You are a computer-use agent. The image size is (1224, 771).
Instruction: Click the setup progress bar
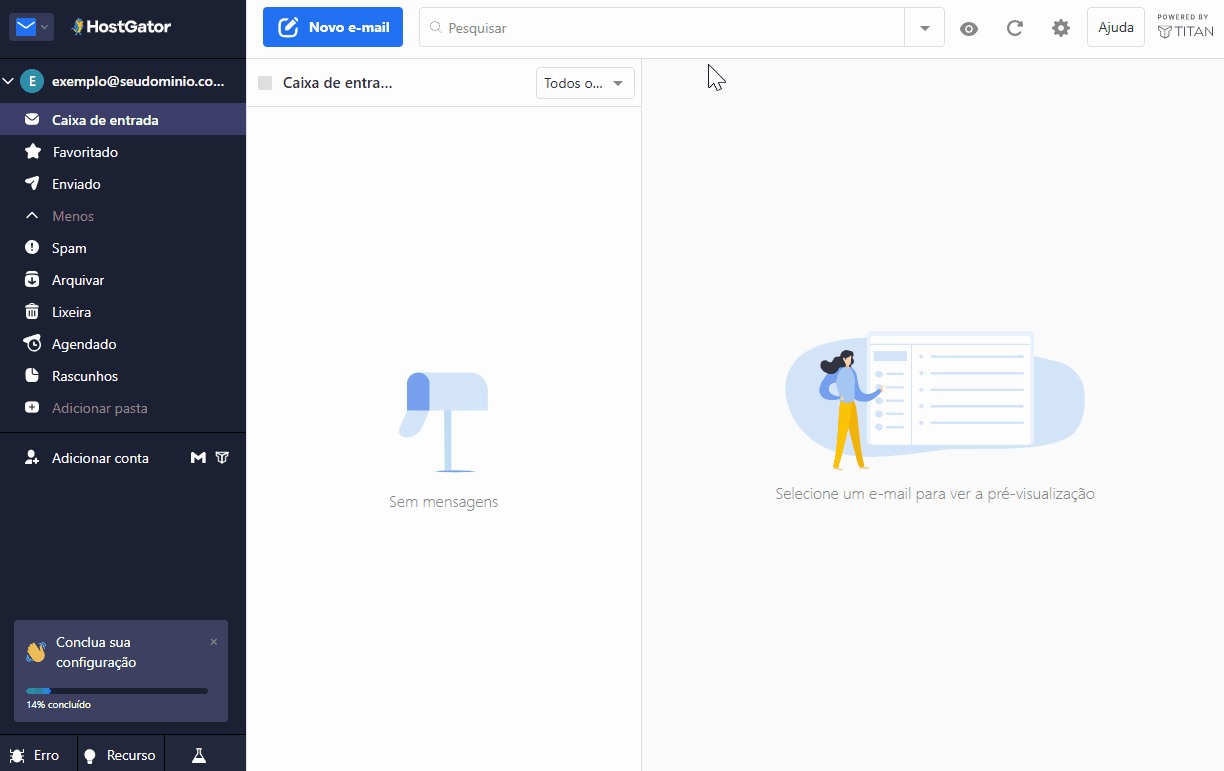117,690
